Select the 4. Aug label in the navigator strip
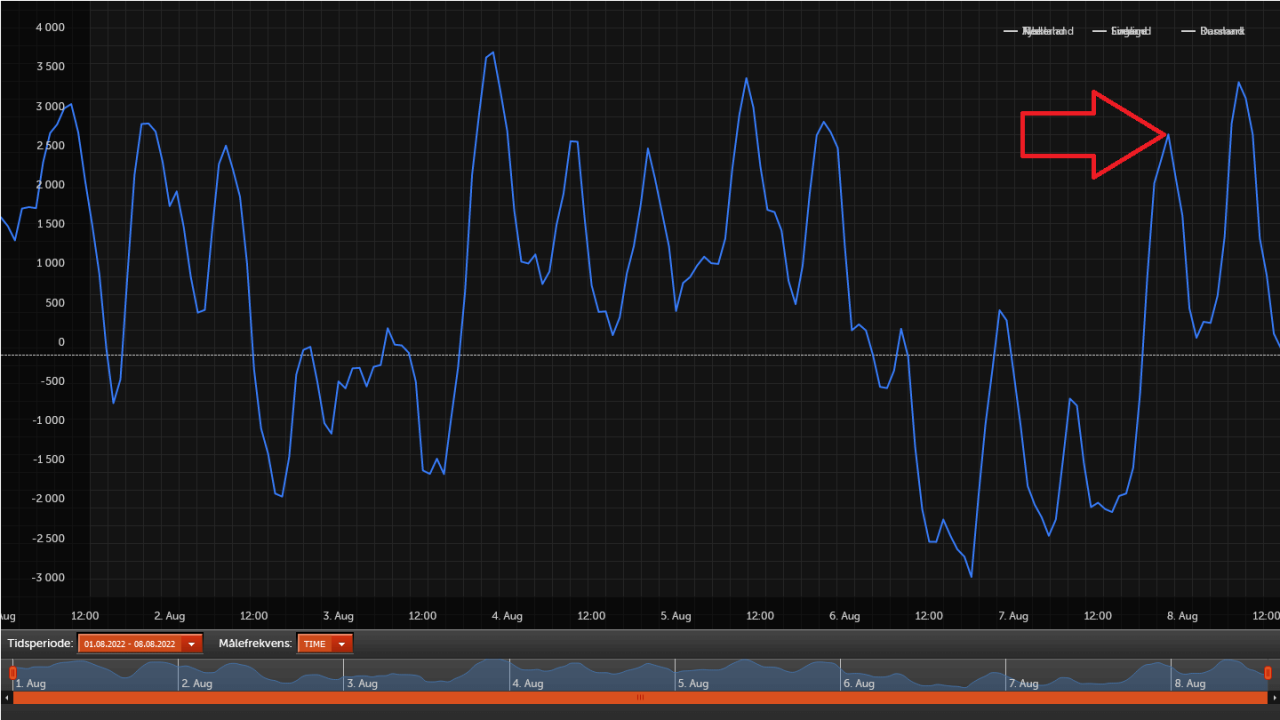The width and height of the screenshot is (1280, 720). pos(528,684)
